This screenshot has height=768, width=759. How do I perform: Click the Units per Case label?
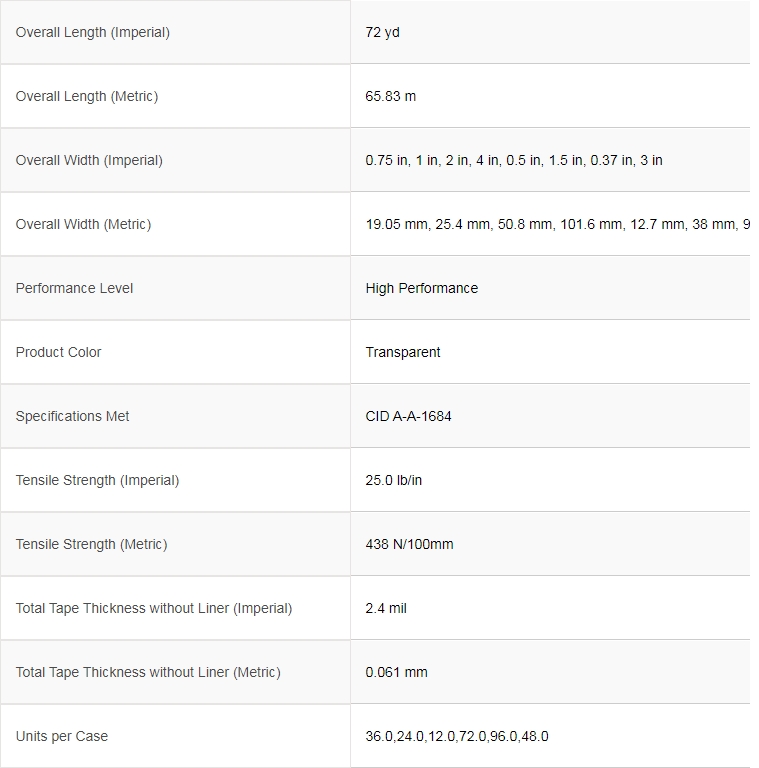pyautogui.click(x=62, y=736)
